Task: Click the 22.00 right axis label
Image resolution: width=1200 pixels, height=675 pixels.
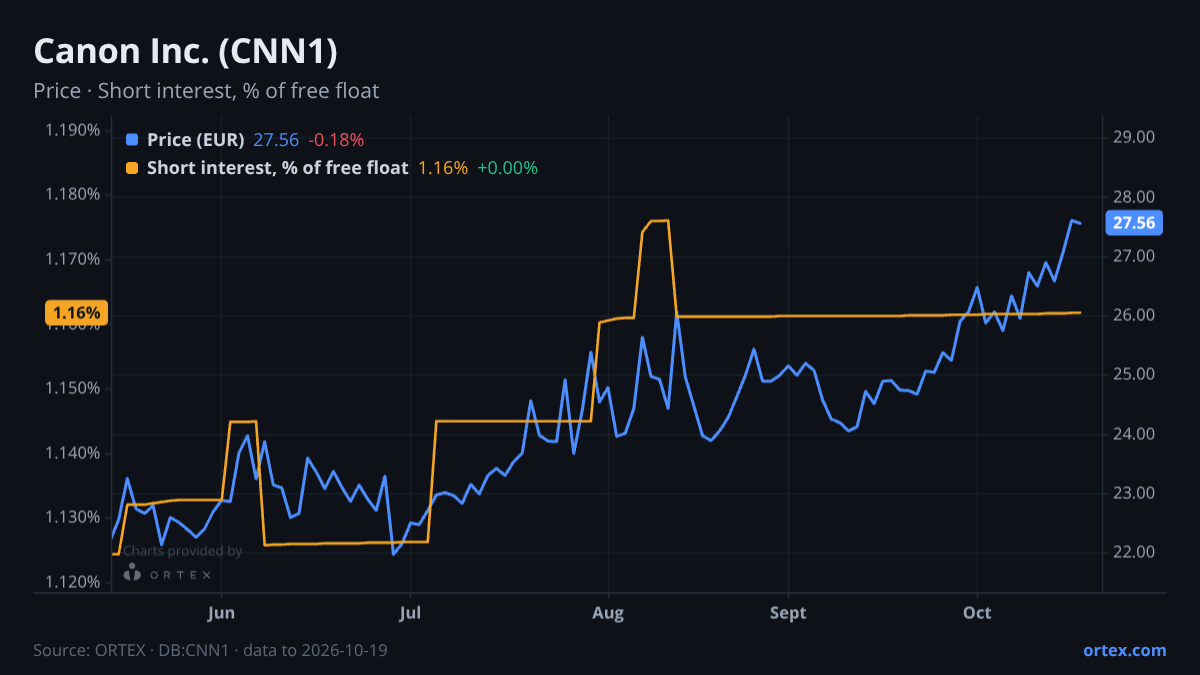Action: [x=1134, y=552]
